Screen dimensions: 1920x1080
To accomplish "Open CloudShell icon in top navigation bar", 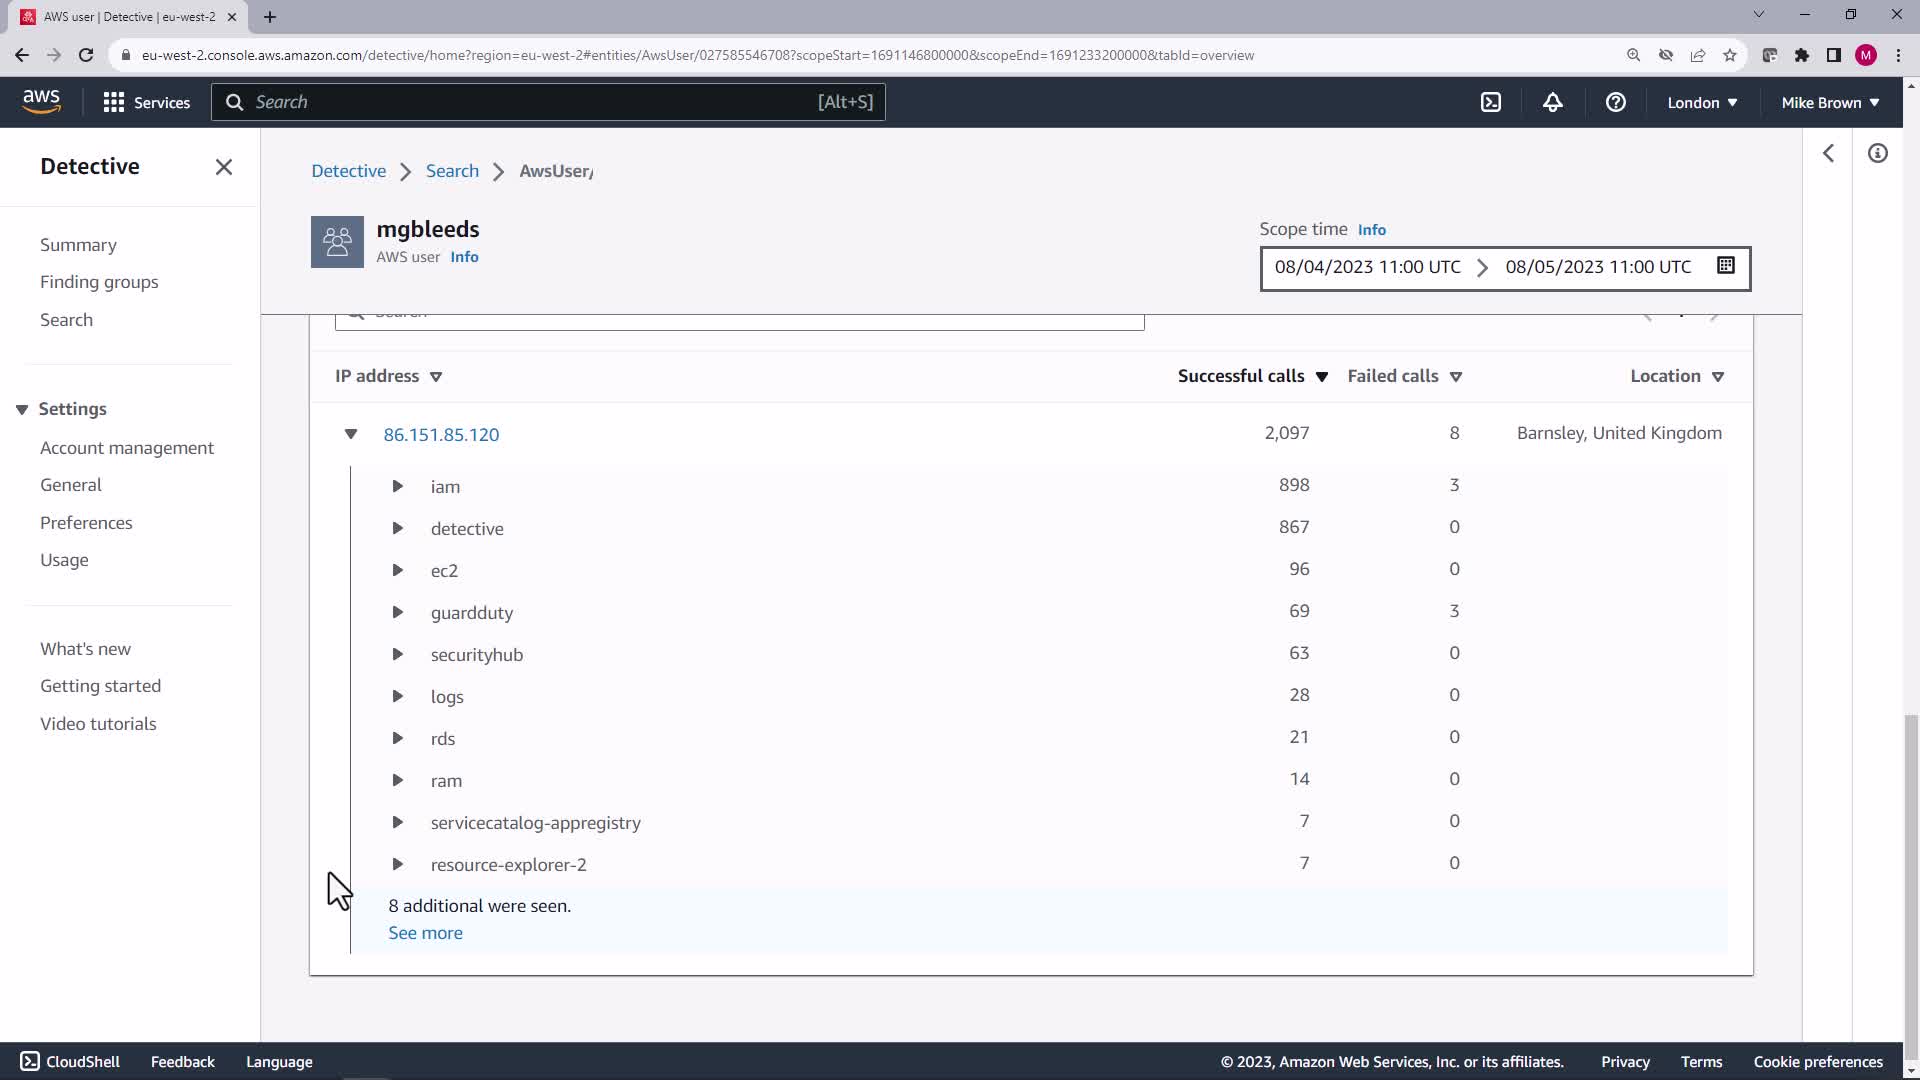I will (x=1491, y=102).
